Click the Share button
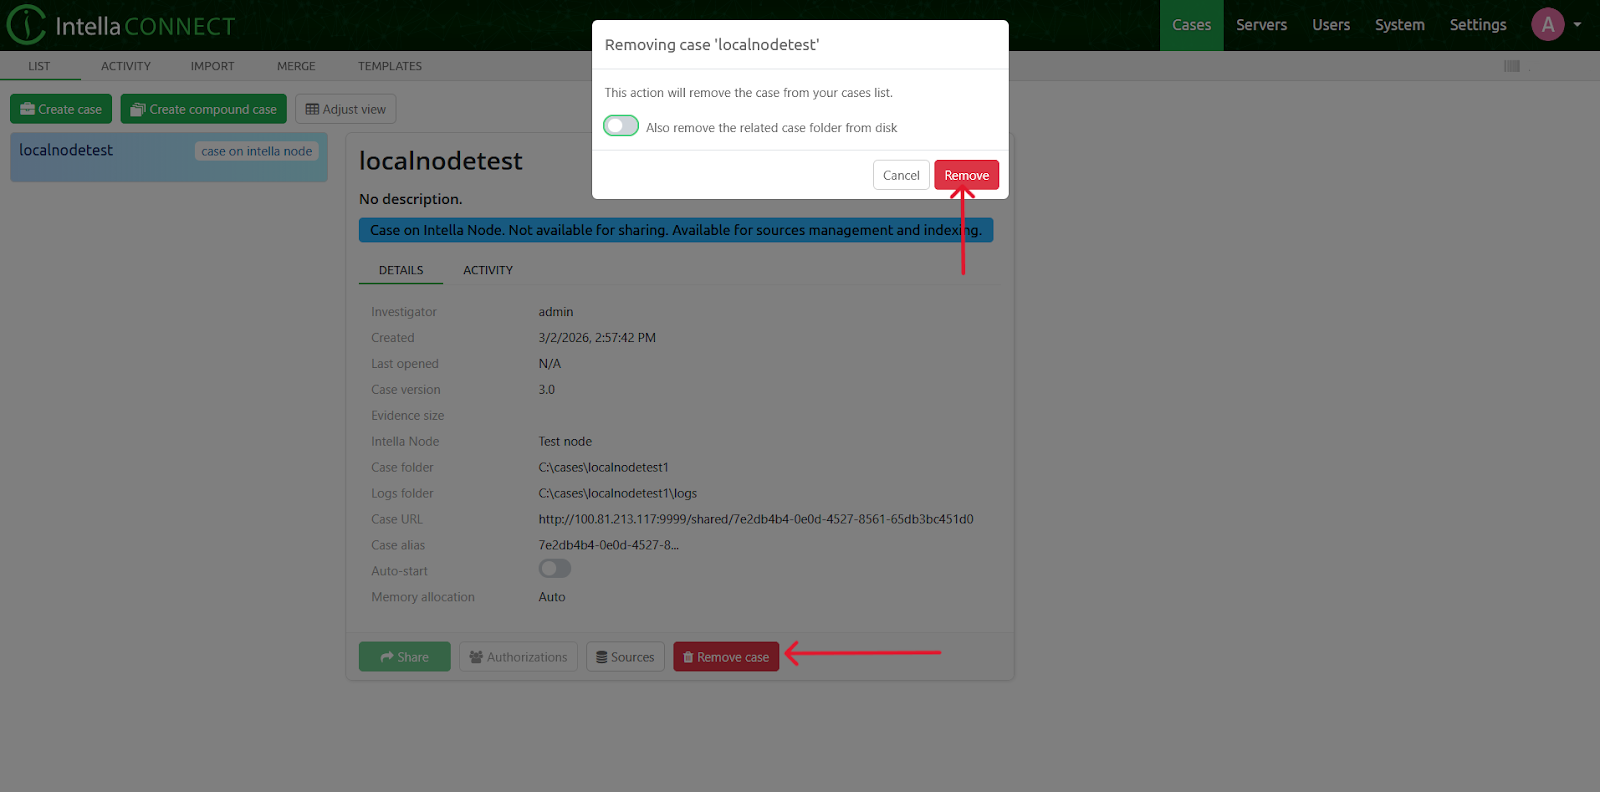 tap(404, 657)
